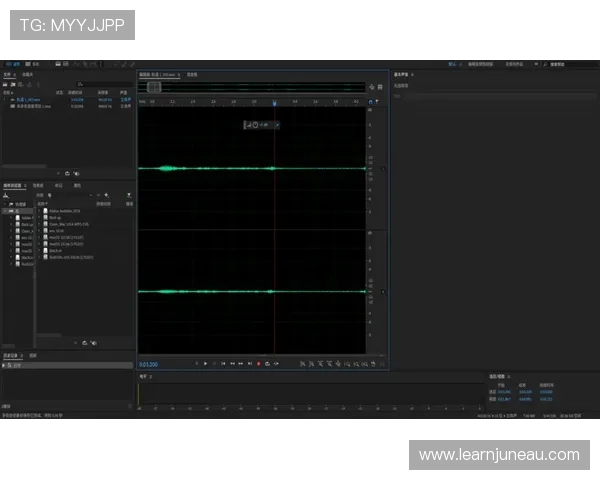Click the rewind transport icon

[232, 363]
